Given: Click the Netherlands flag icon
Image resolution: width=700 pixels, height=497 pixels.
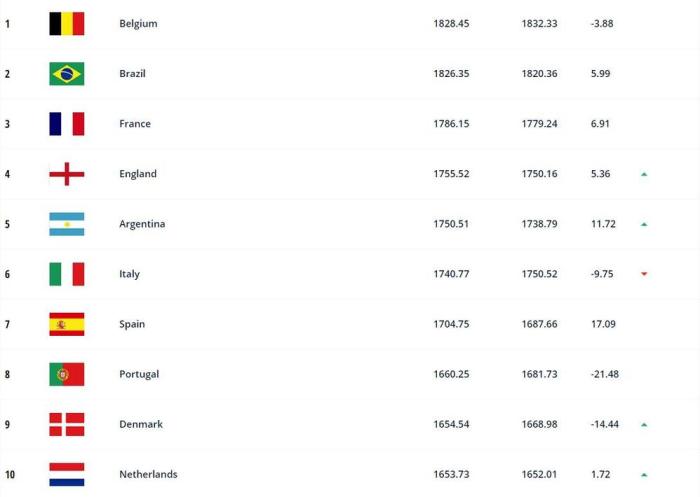Looking at the screenshot, I should click(x=67, y=474).
